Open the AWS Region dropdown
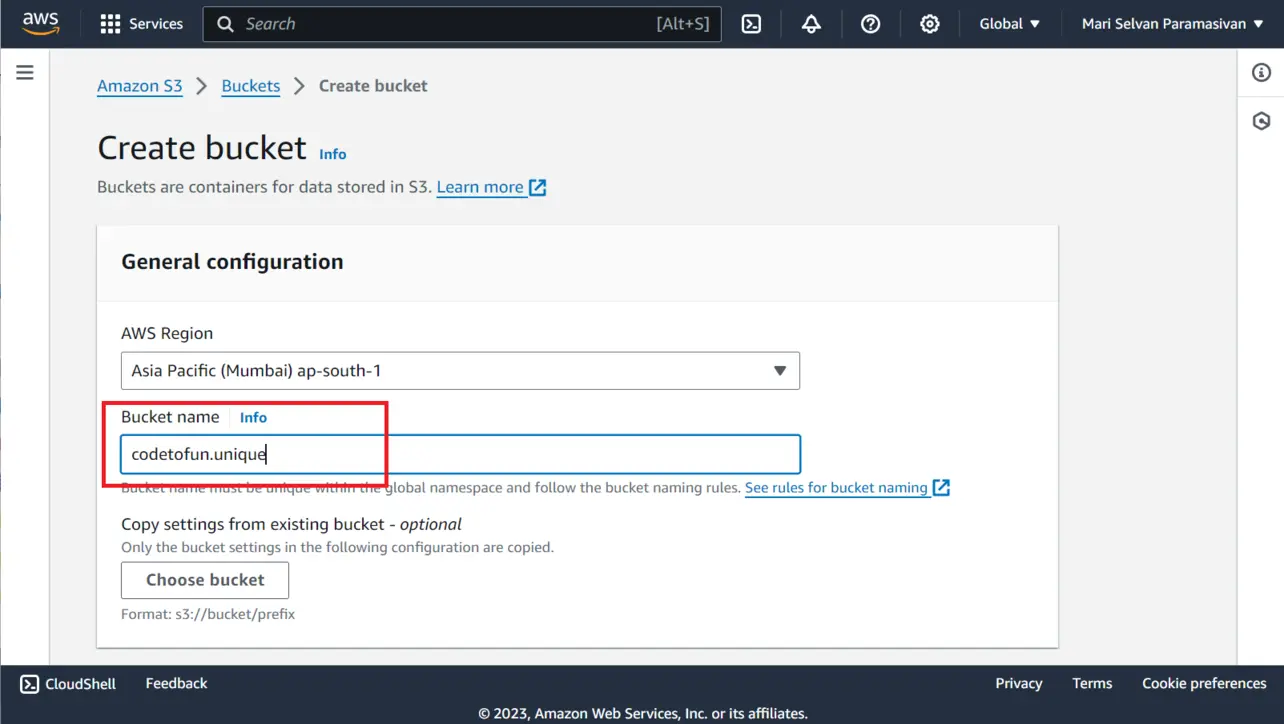The width and height of the screenshot is (1284, 724). click(x=460, y=371)
